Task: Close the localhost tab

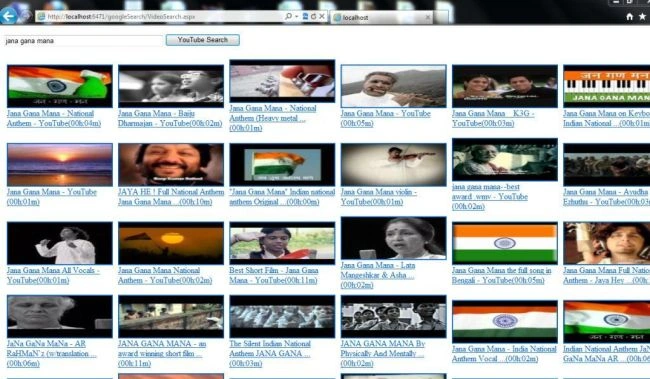Action: coord(428,17)
